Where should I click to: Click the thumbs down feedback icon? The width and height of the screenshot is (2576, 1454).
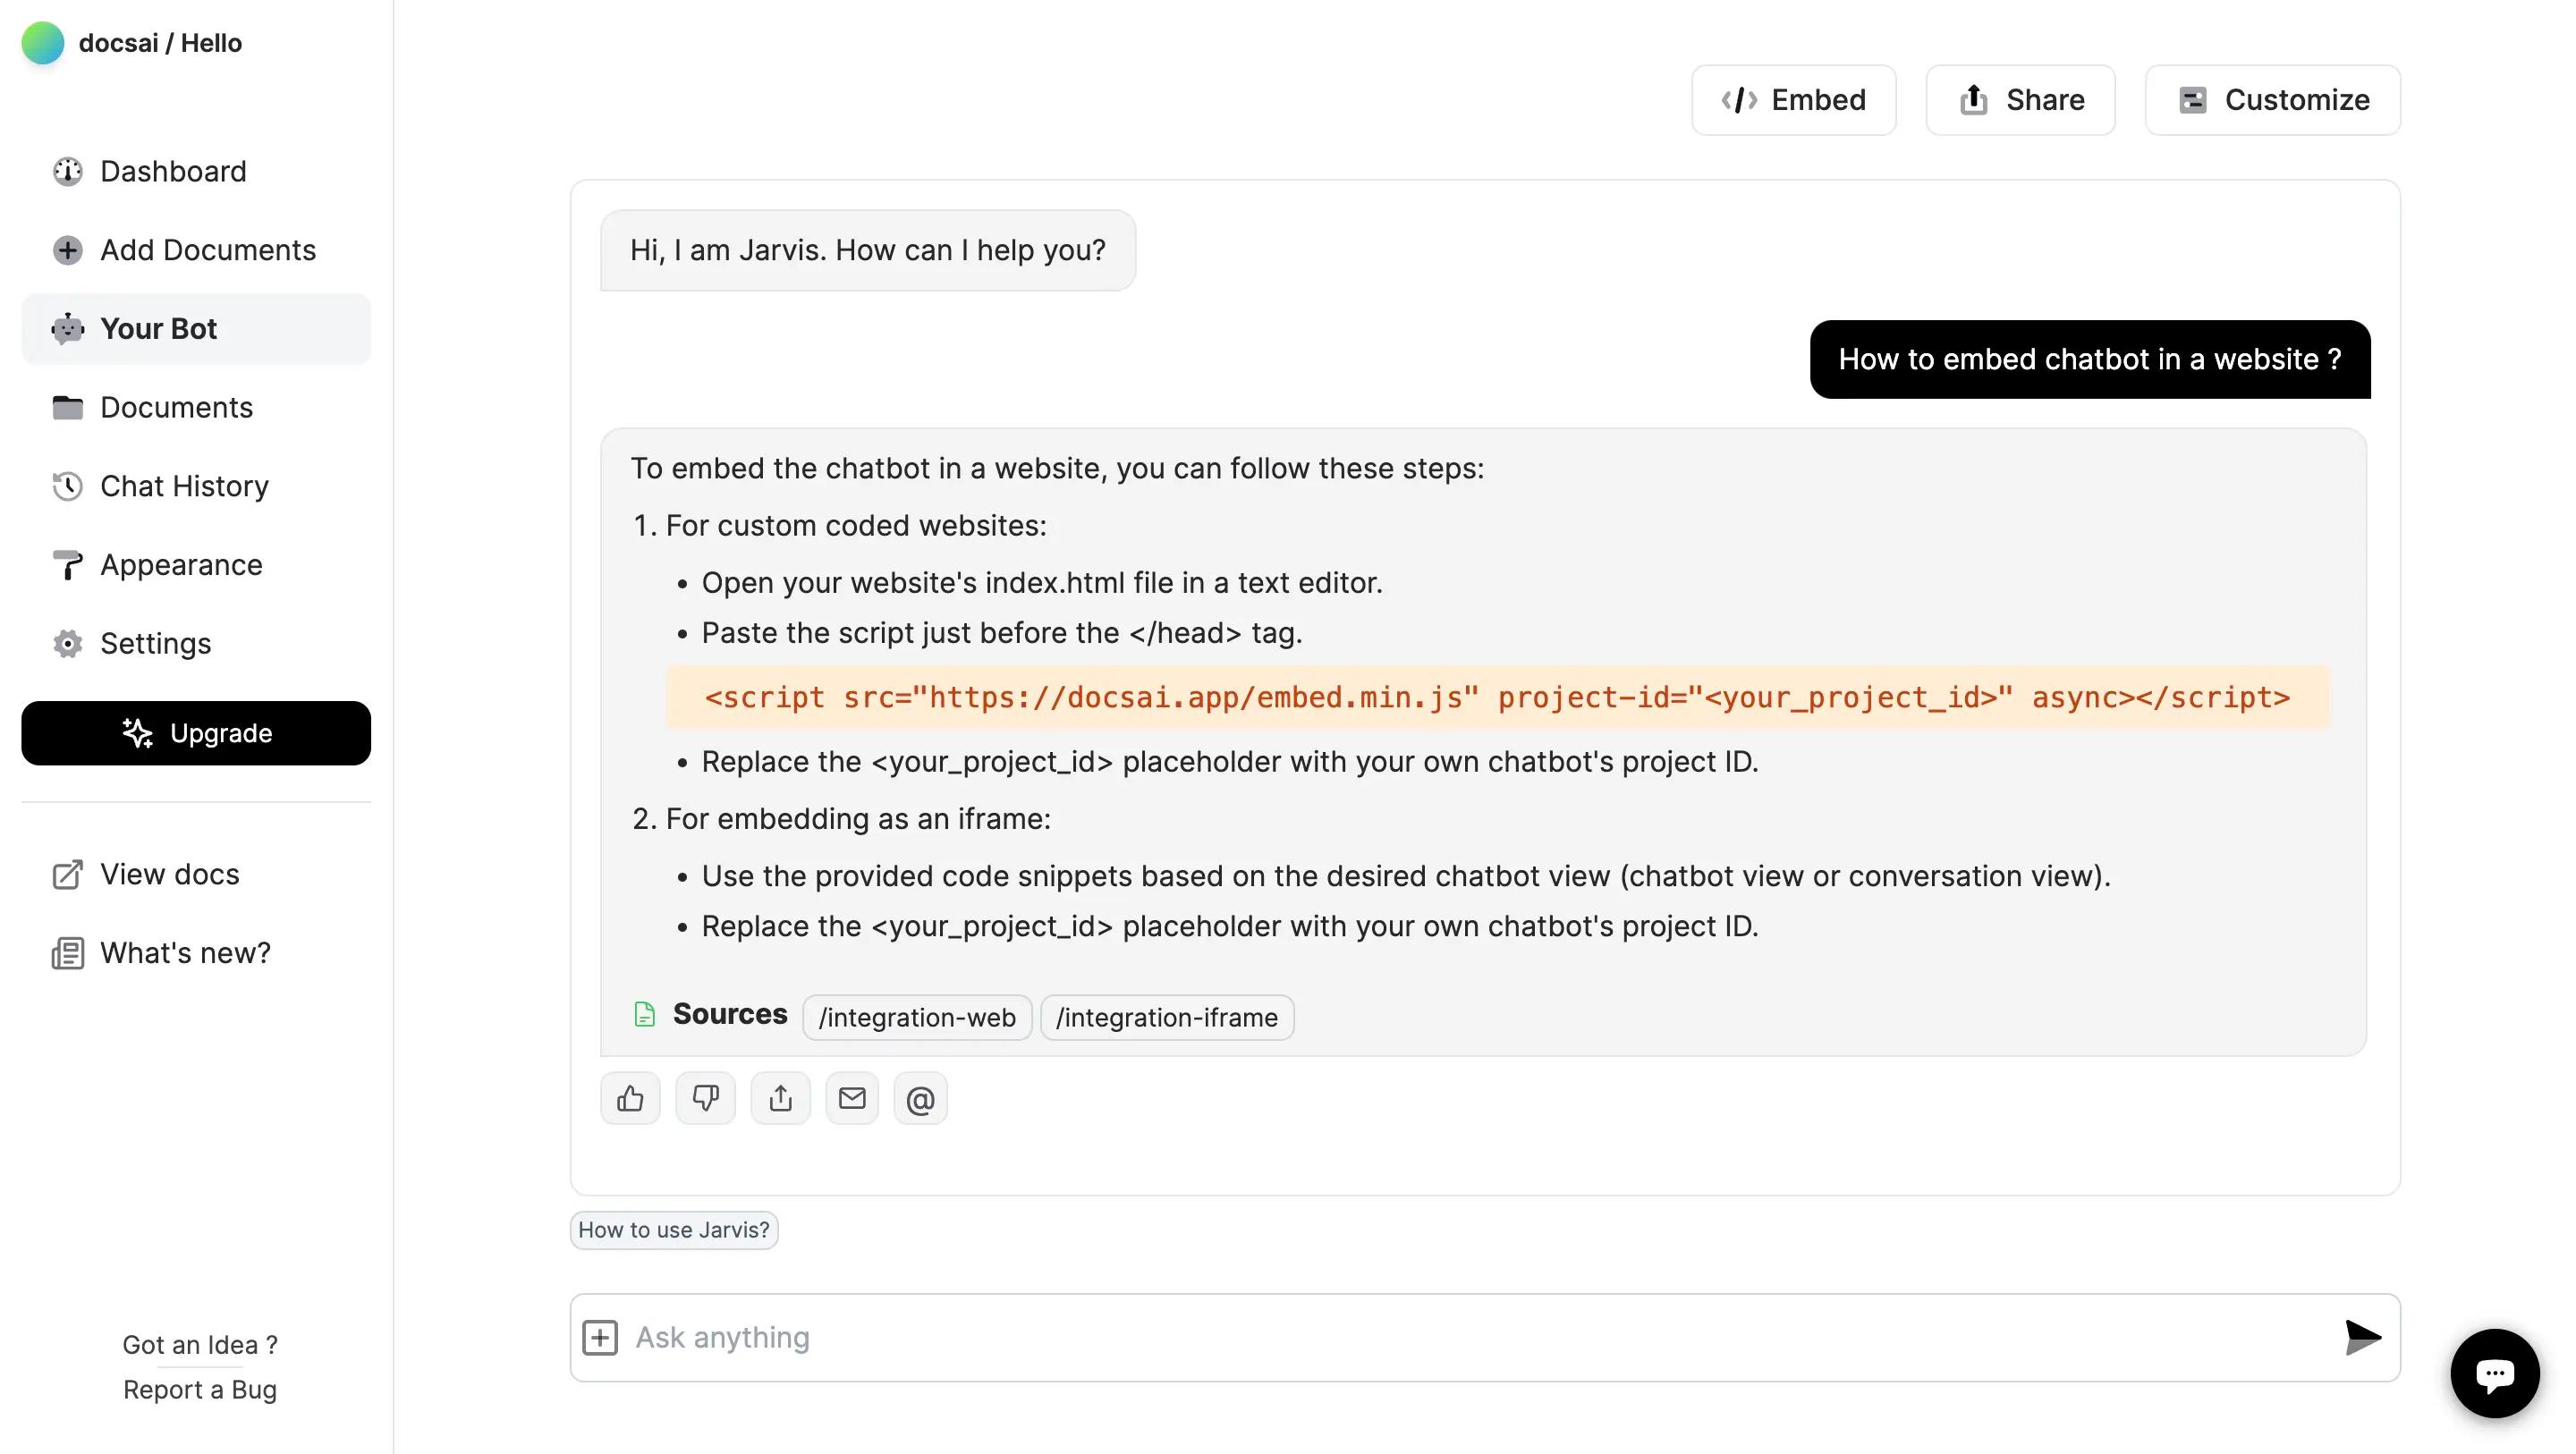click(705, 1099)
